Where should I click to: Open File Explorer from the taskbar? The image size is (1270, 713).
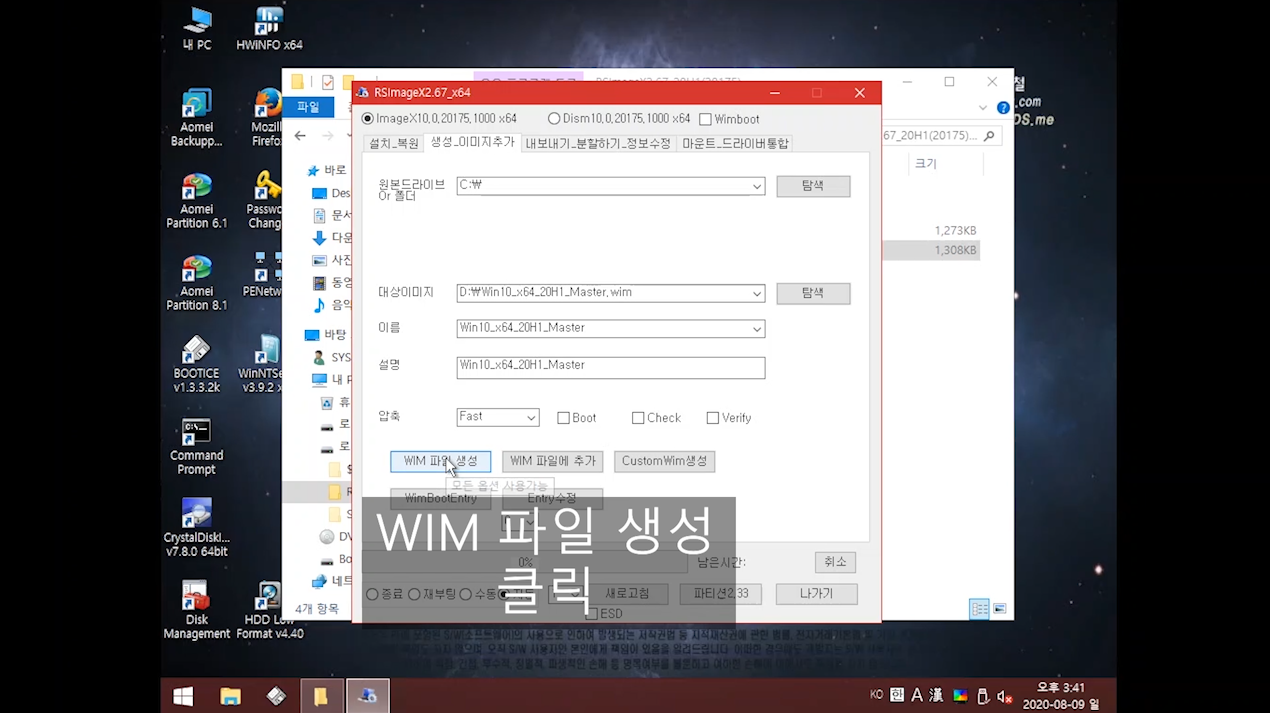tap(230, 696)
